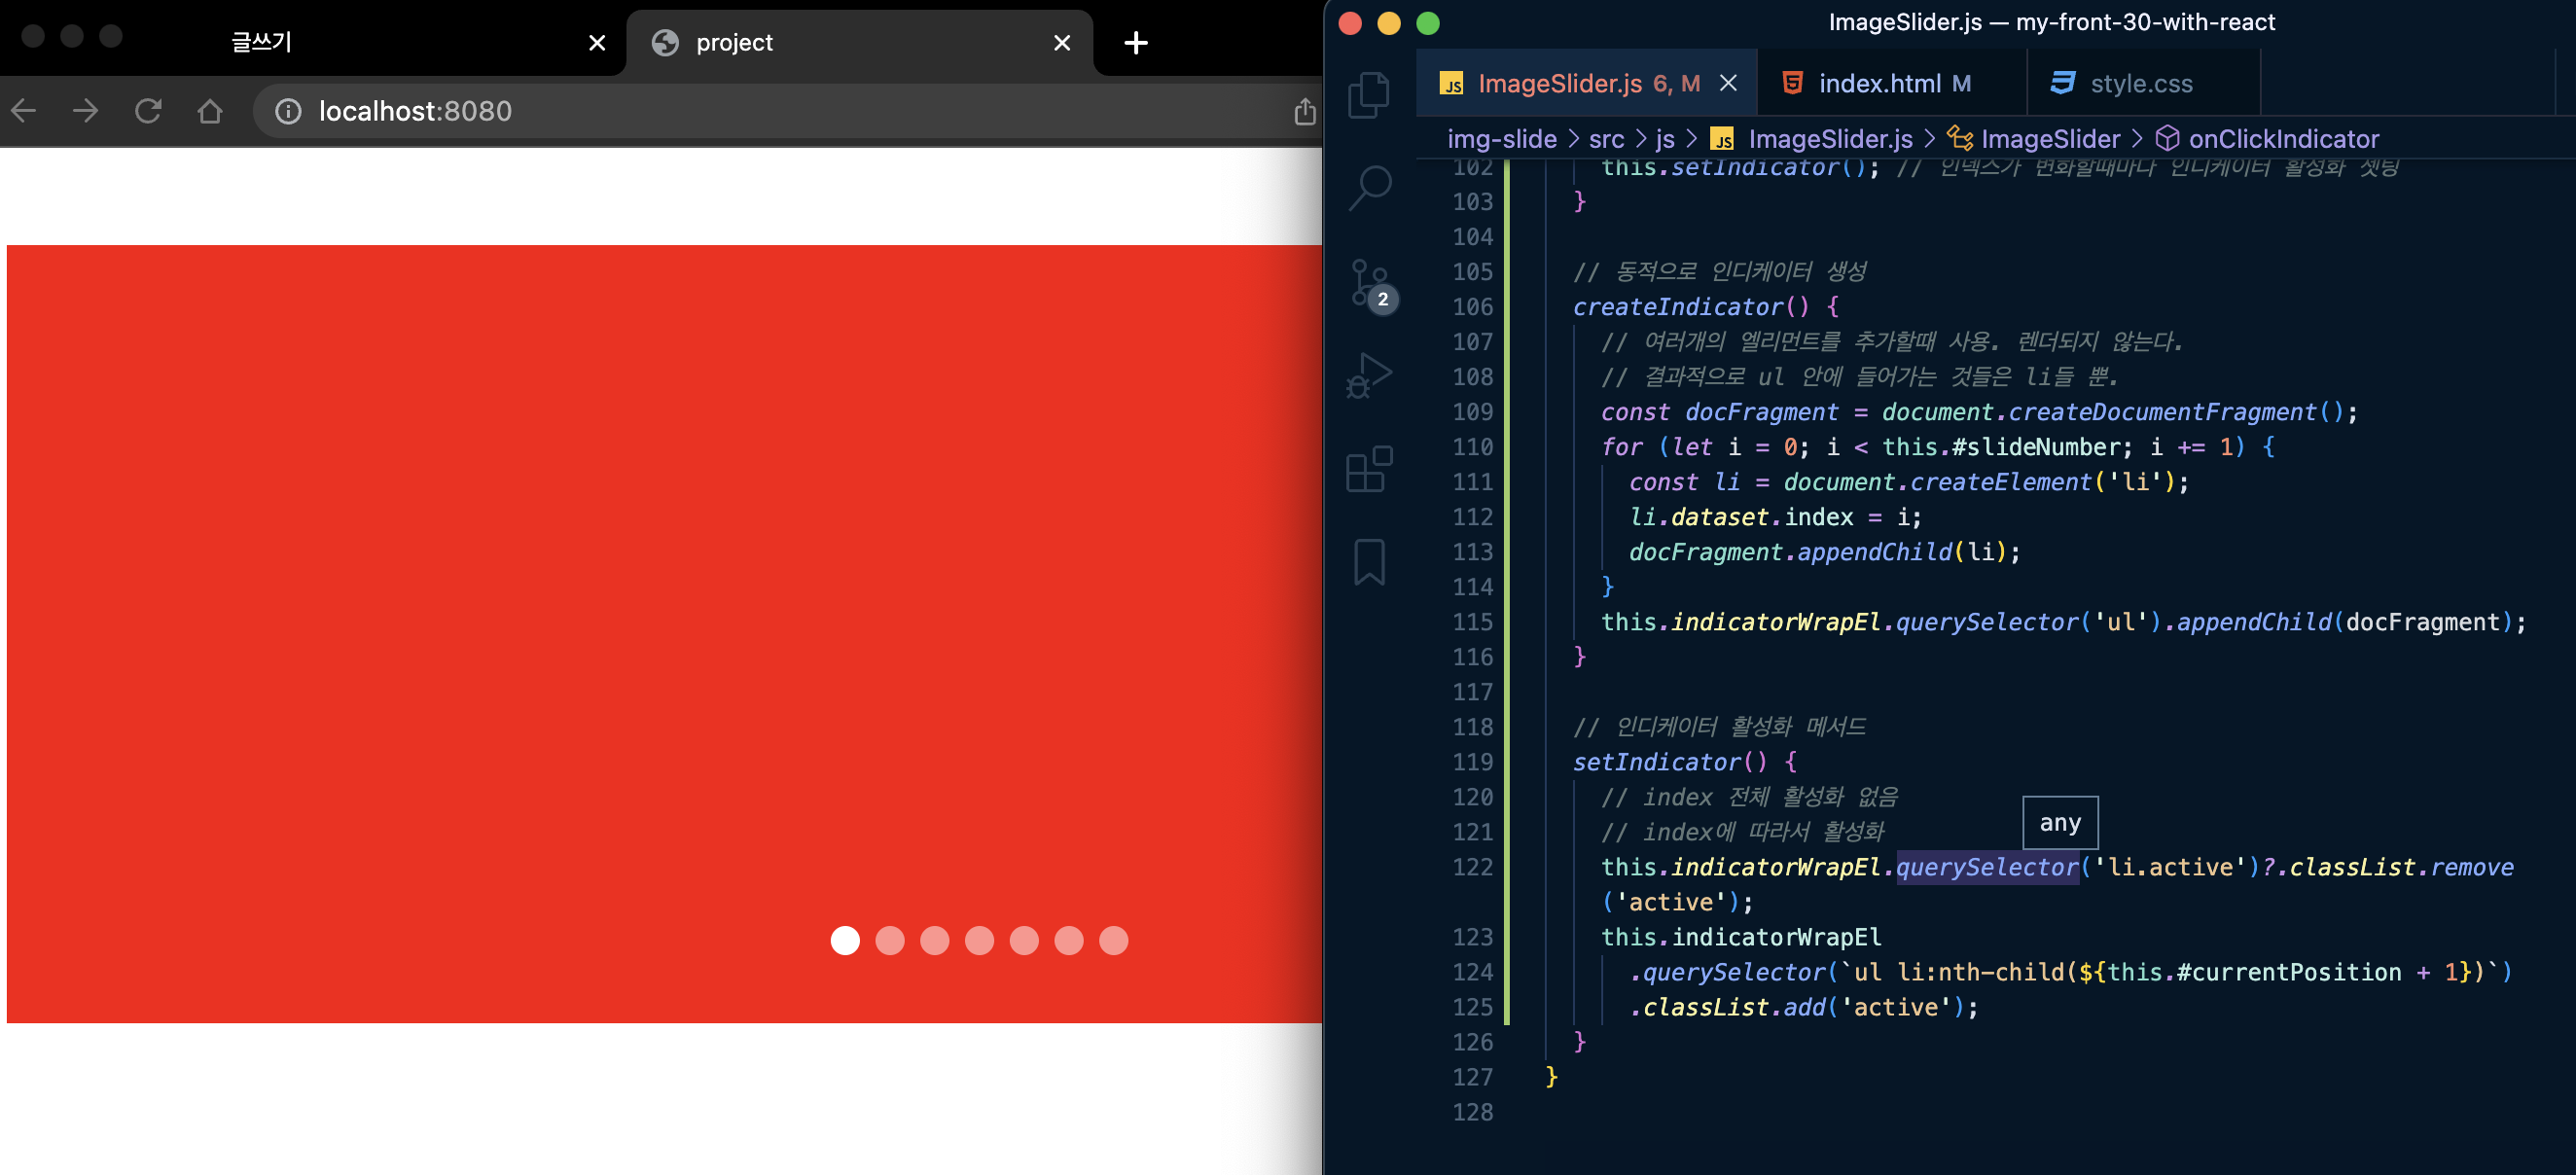2576x1175 pixels.
Task: Open the Explorer view in activity bar
Action: (x=1368, y=95)
